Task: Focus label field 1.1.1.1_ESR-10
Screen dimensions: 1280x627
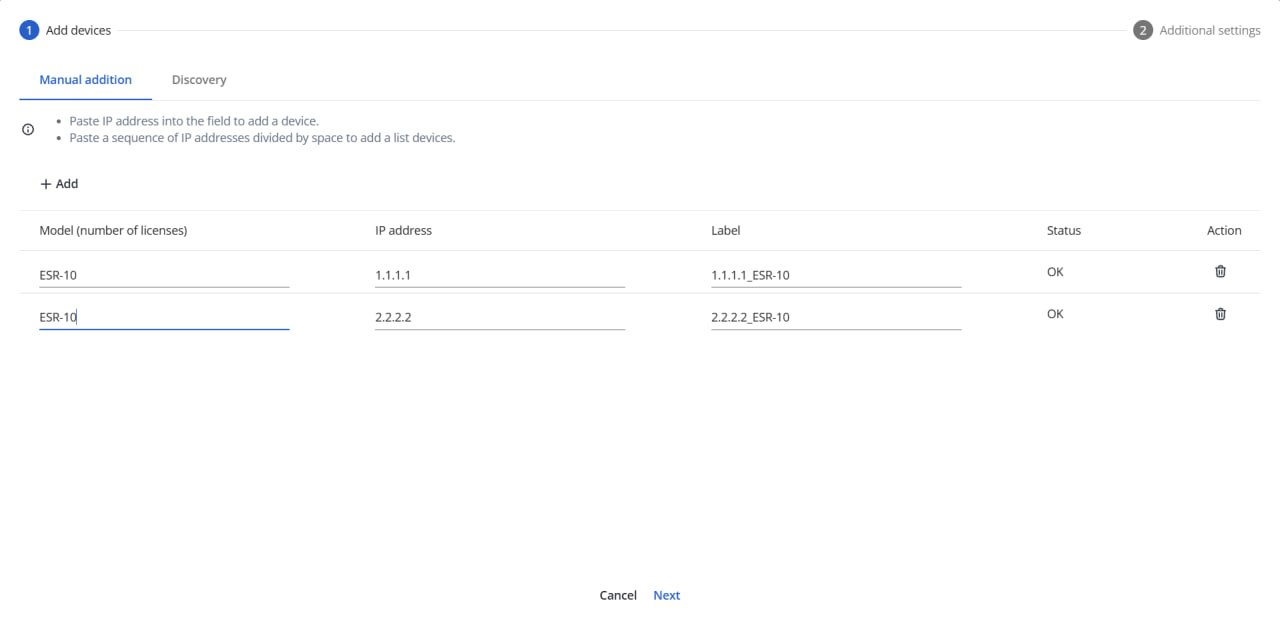Action: [x=836, y=275]
